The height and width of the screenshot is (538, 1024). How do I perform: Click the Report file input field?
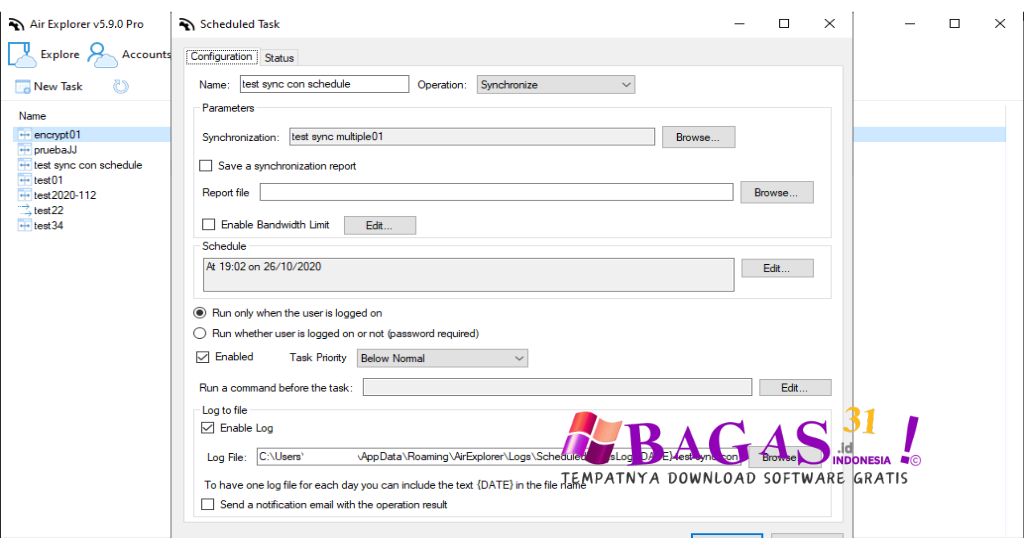[x=496, y=192]
